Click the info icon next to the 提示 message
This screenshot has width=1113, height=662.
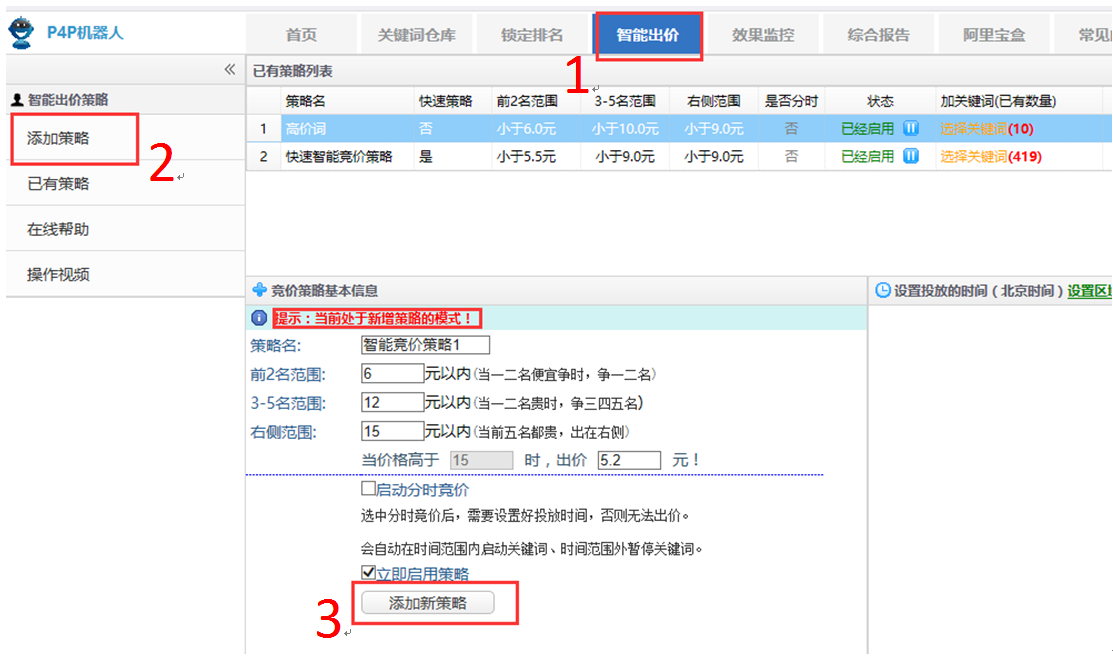tap(259, 318)
